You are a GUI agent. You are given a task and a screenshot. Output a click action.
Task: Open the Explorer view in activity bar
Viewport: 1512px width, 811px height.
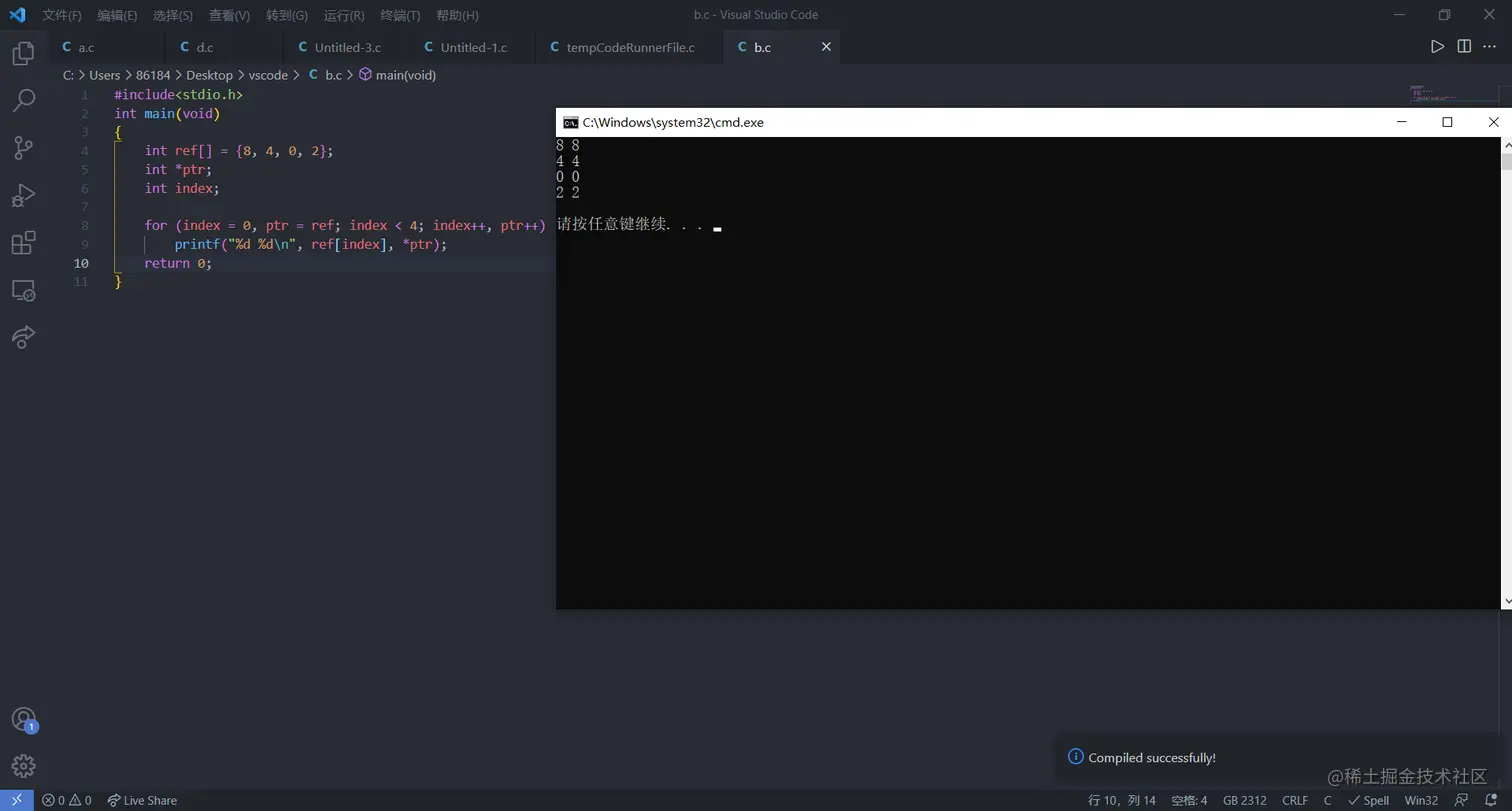(23, 53)
